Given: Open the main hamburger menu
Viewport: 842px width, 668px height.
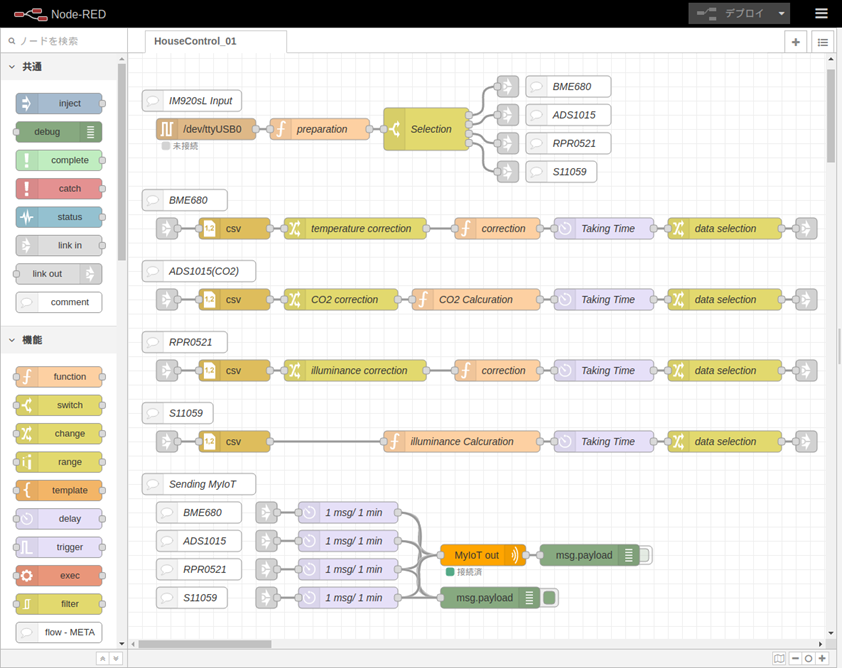Looking at the screenshot, I should click(821, 14).
